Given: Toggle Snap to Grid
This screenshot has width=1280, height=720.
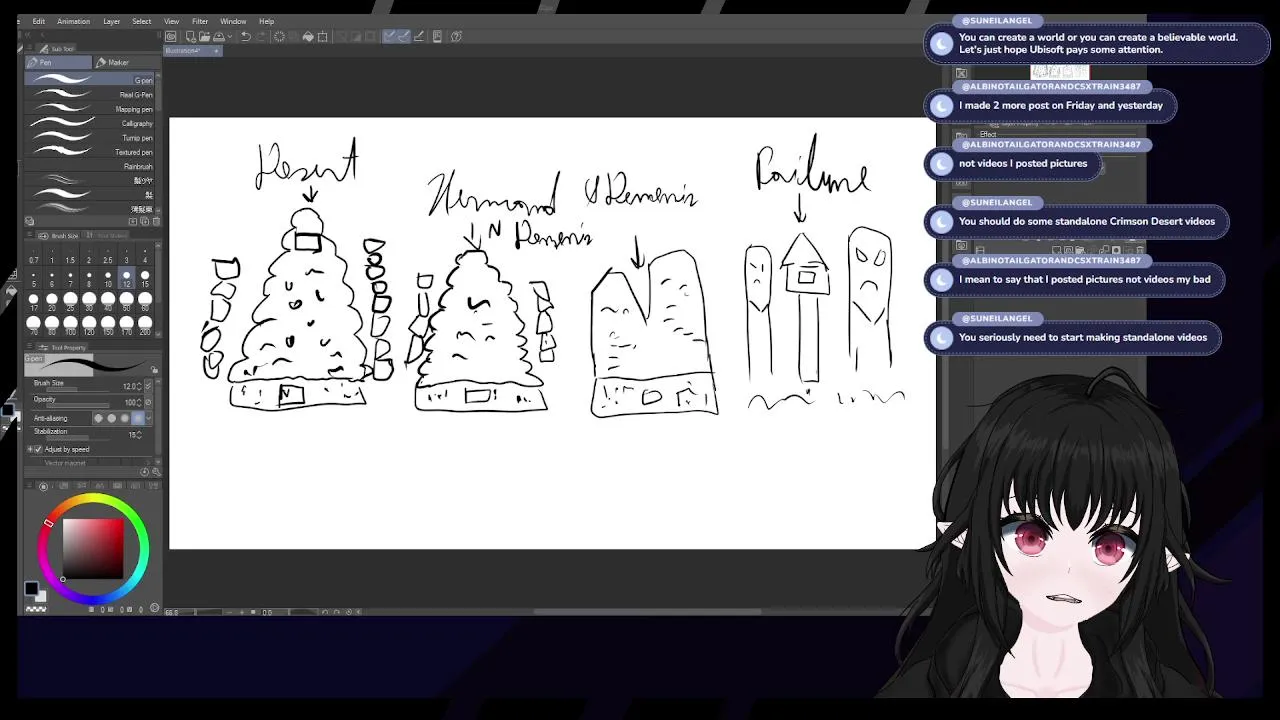Looking at the screenshot, I should coord(419,37).
